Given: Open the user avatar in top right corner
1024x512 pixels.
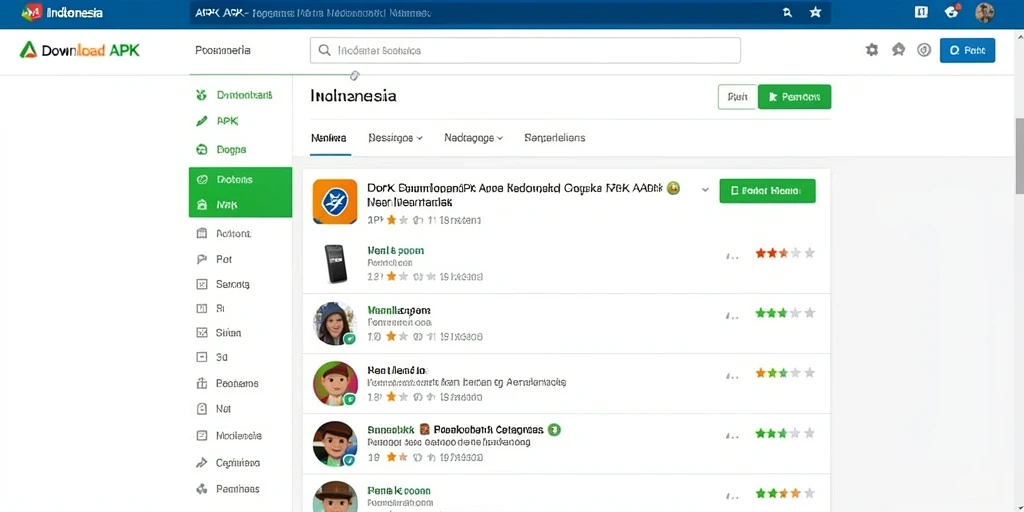Looking at the screenshot, I should (984, 12).
